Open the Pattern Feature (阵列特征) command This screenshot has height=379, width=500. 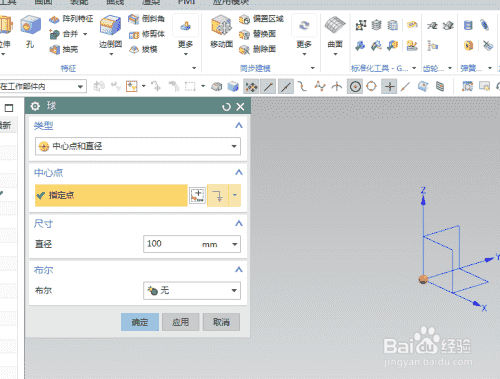[71, 19]
